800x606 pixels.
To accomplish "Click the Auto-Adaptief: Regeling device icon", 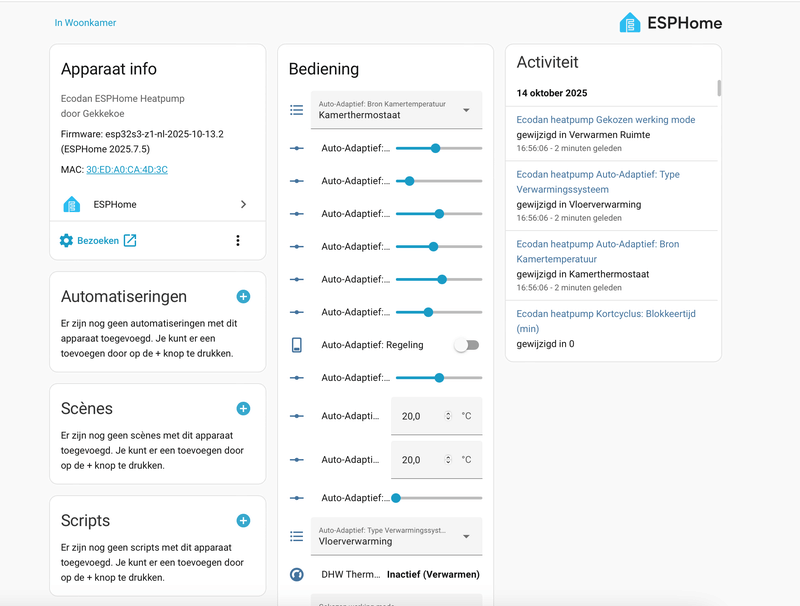I will [x=297, y=345].
